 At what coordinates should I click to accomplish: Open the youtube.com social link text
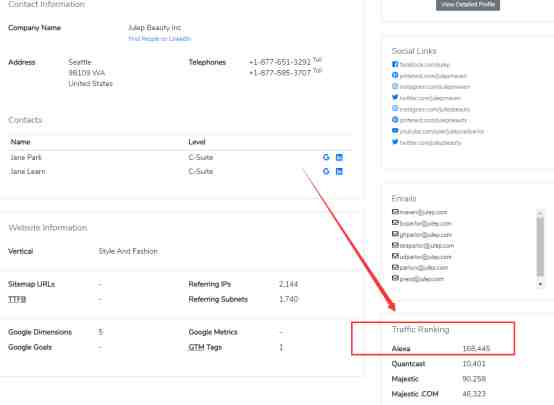tap(442, 131)
